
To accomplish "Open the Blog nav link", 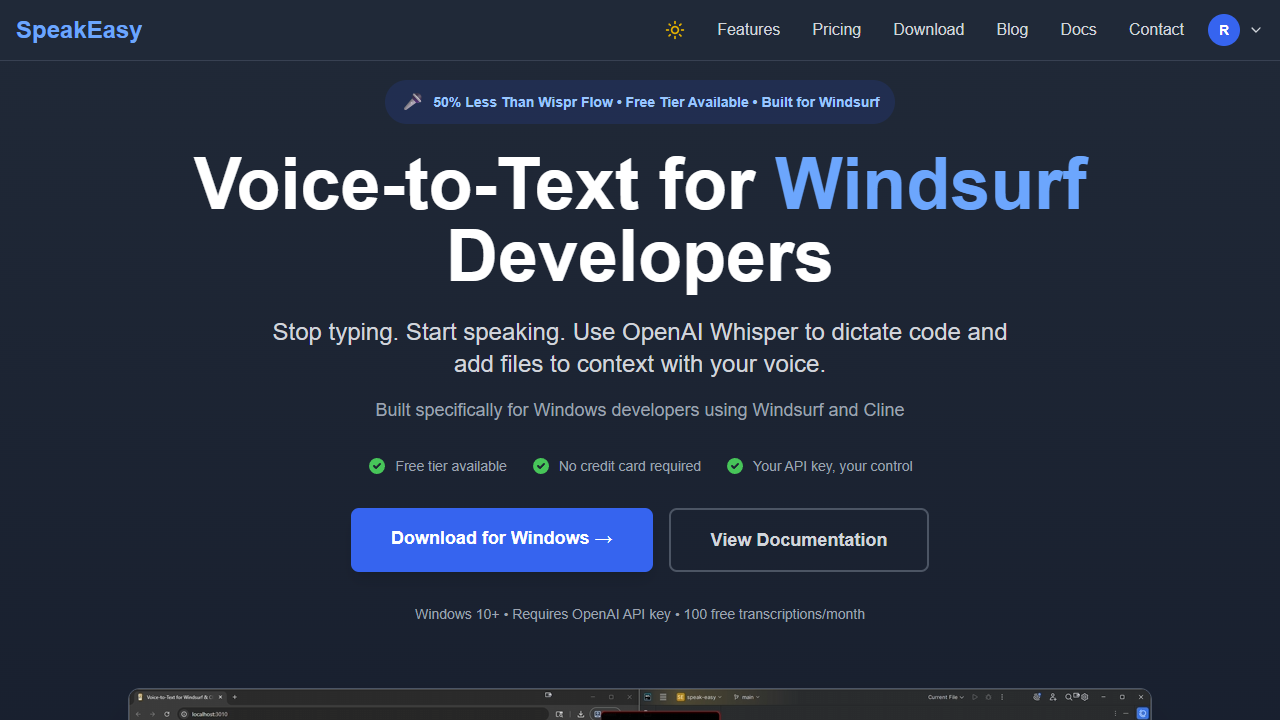I will tap(1012, 30).
